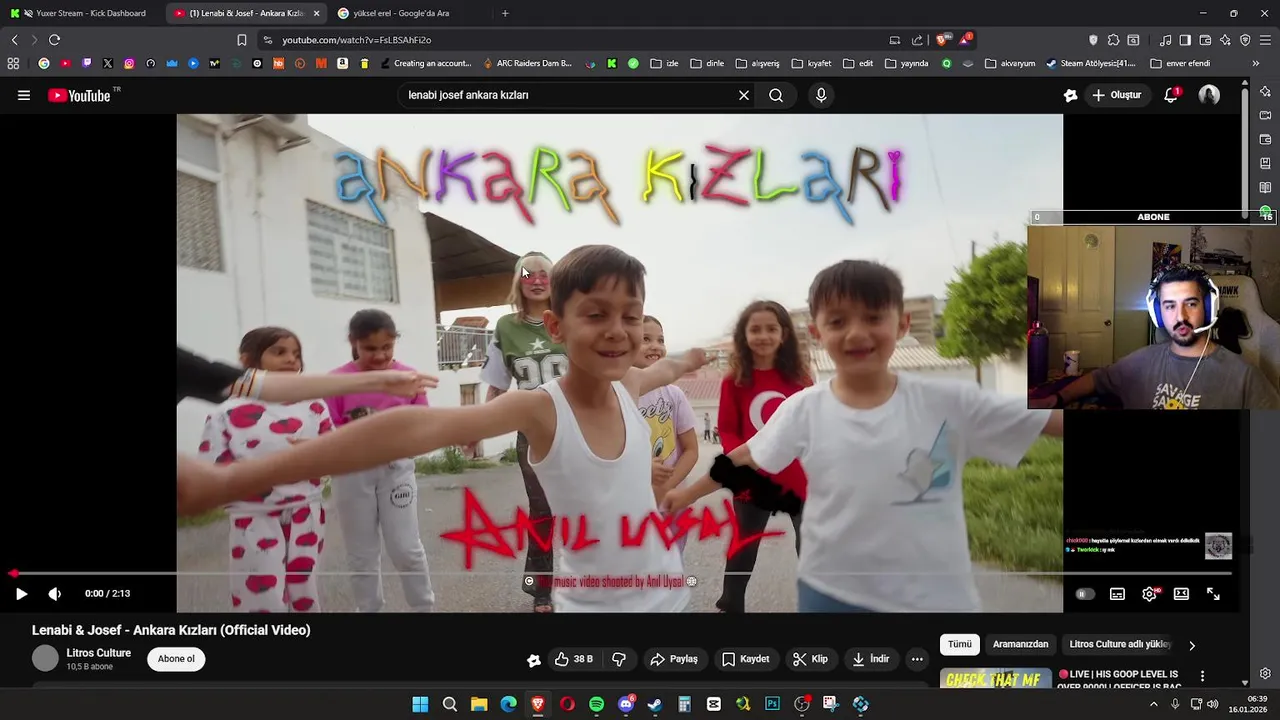This screenshot has height=720, width=1280.
Task: Open more actions three-dot menu
Action: [x=917, y=659]
